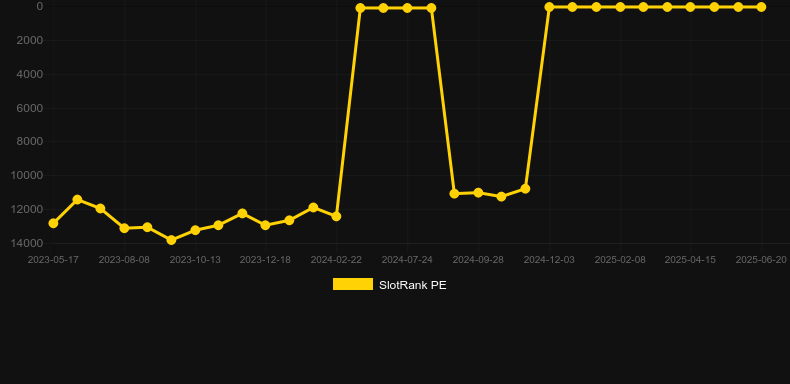The height and width of the screenshot is (384, 790).
Task: Click last low point just before 2024-12-03
Action: pos(525,188)
